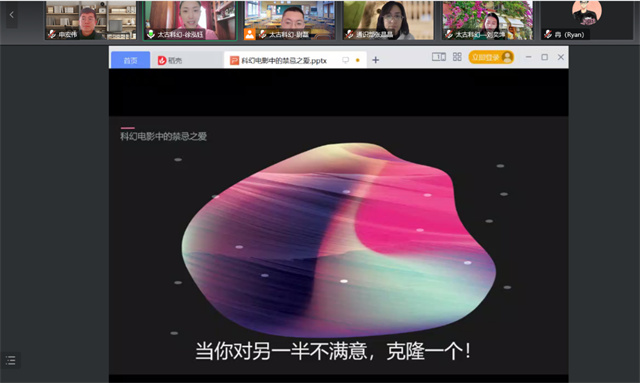This screenshot has height=383, width=640.
Task: Click the orange unsaved dot on pptx tab
Action: [358, 60]
